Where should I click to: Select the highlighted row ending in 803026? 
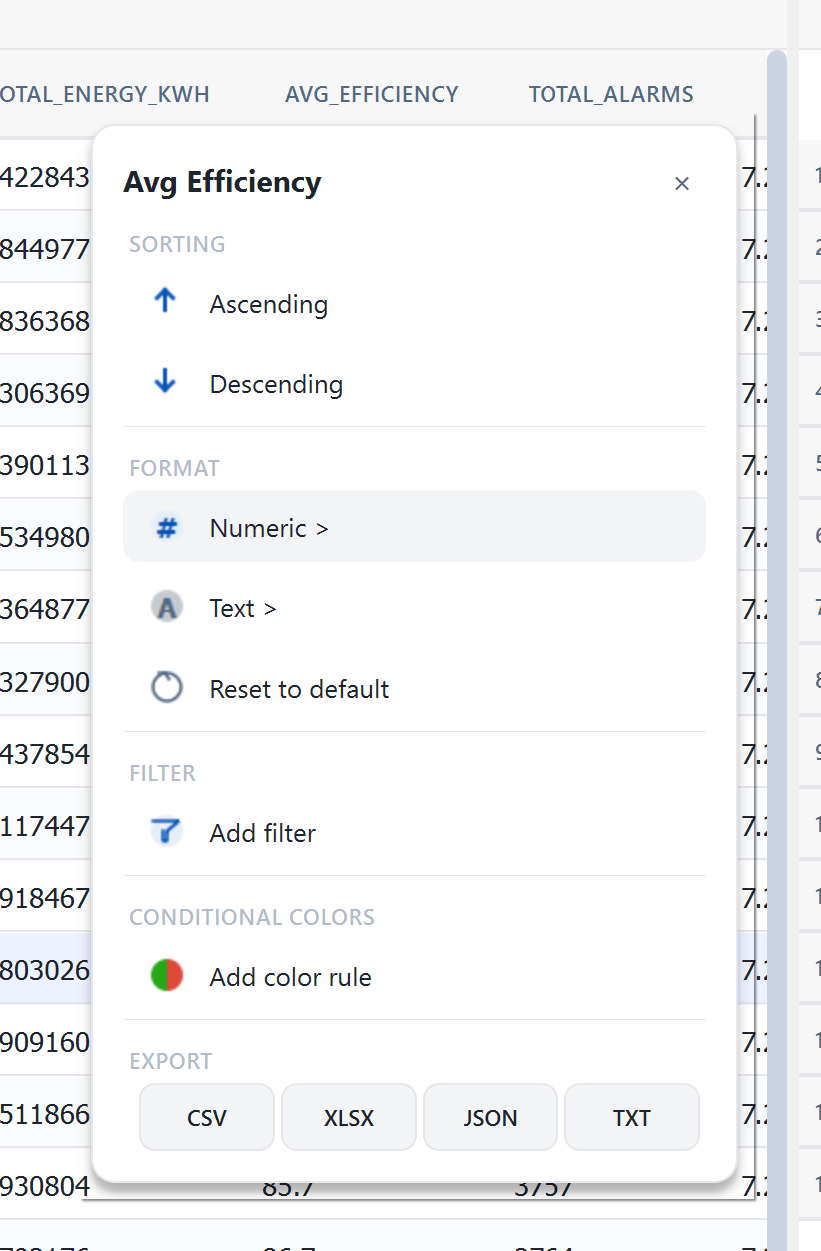pyautogui.click(x=45, y=969)
